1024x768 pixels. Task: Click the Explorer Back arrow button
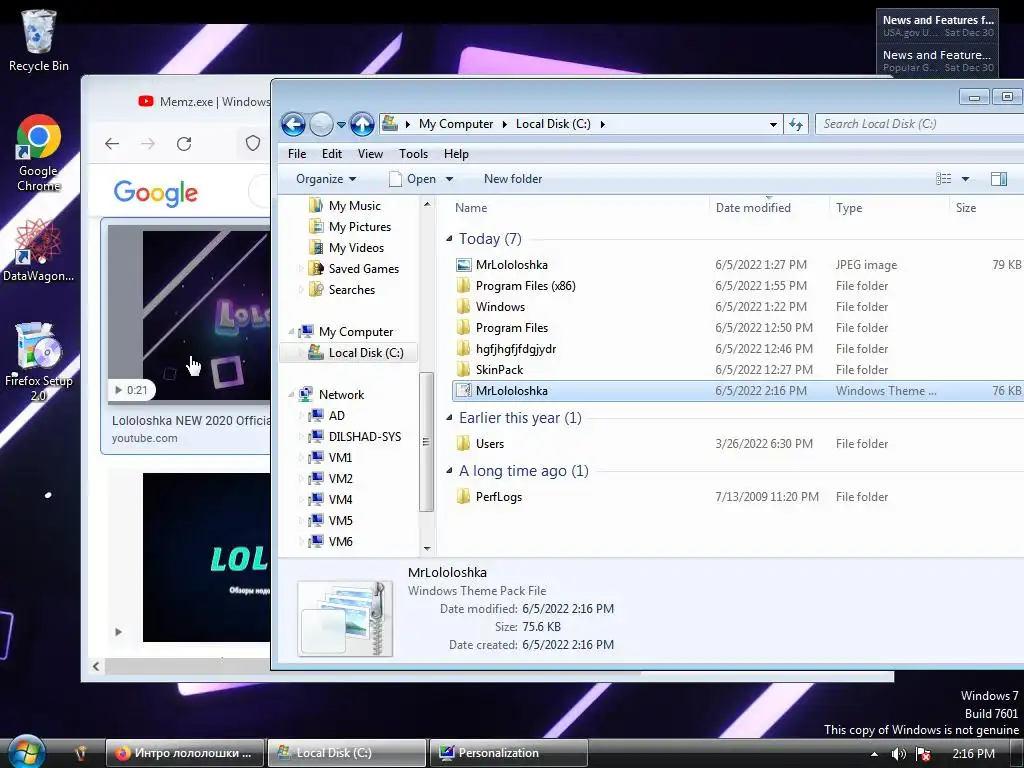pyautogui.click(x=293, y=124)
